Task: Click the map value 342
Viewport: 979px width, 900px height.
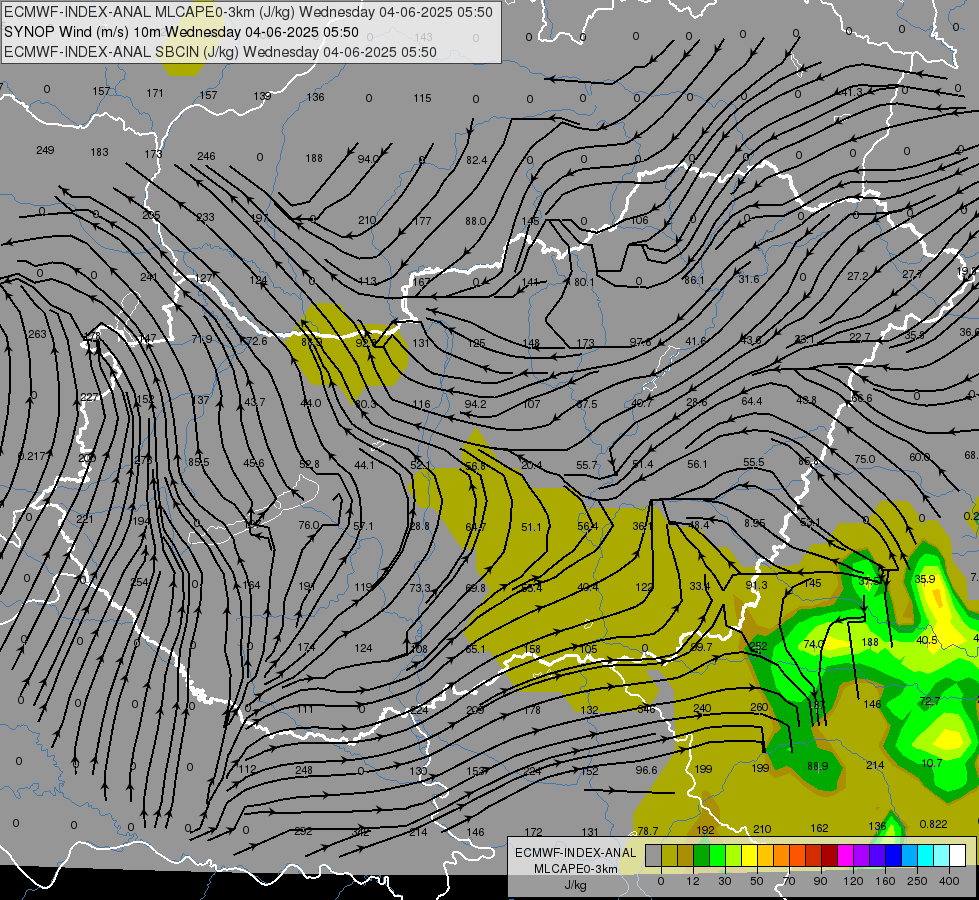Action: [x=361, y=832]
